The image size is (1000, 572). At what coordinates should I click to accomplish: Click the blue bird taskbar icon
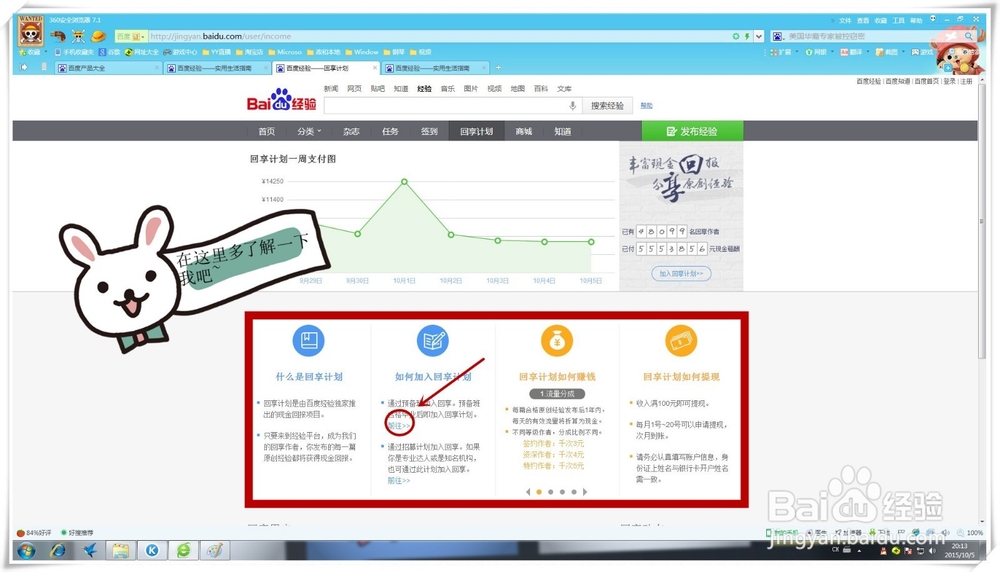(x=89, y=550)
